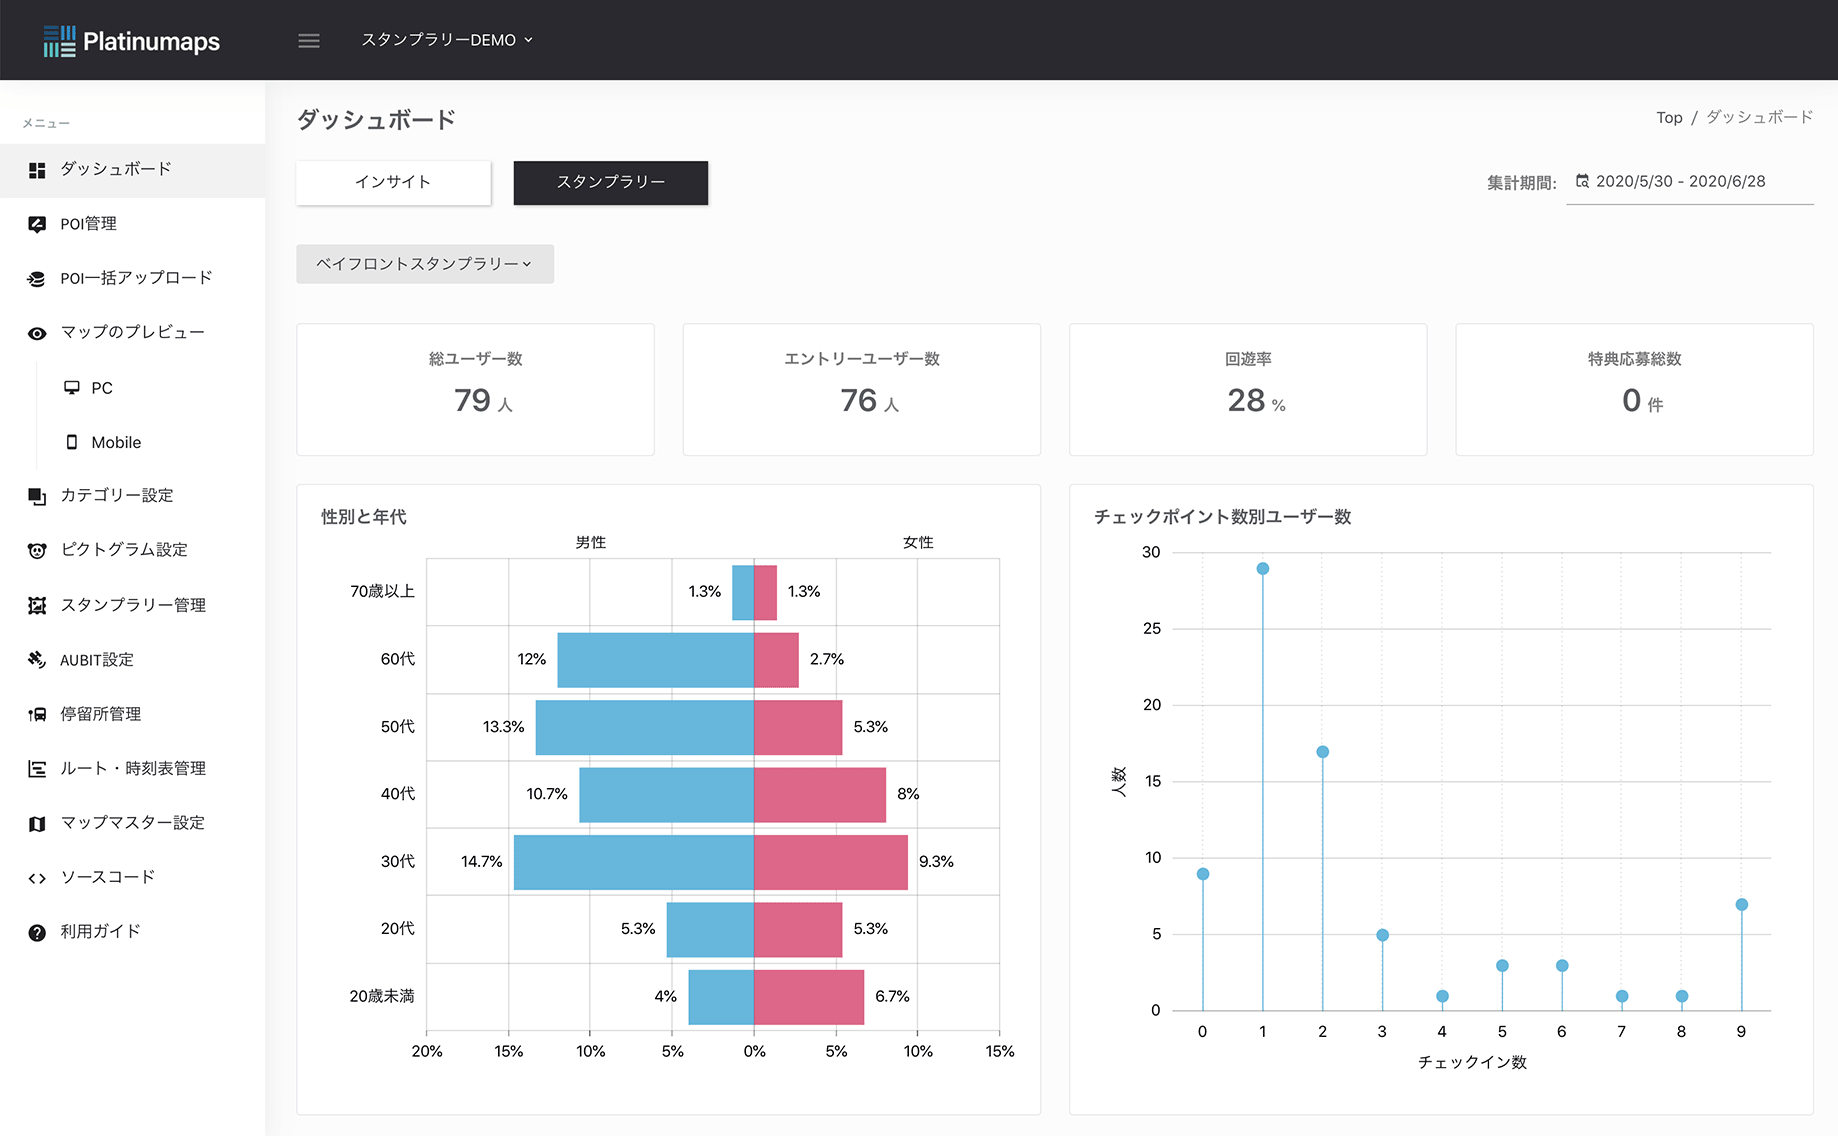Screen dimensions: 1838x1136
Task: Expand the スタンプラリーDEMO project dropdown
Action: (x=446, y=40)
